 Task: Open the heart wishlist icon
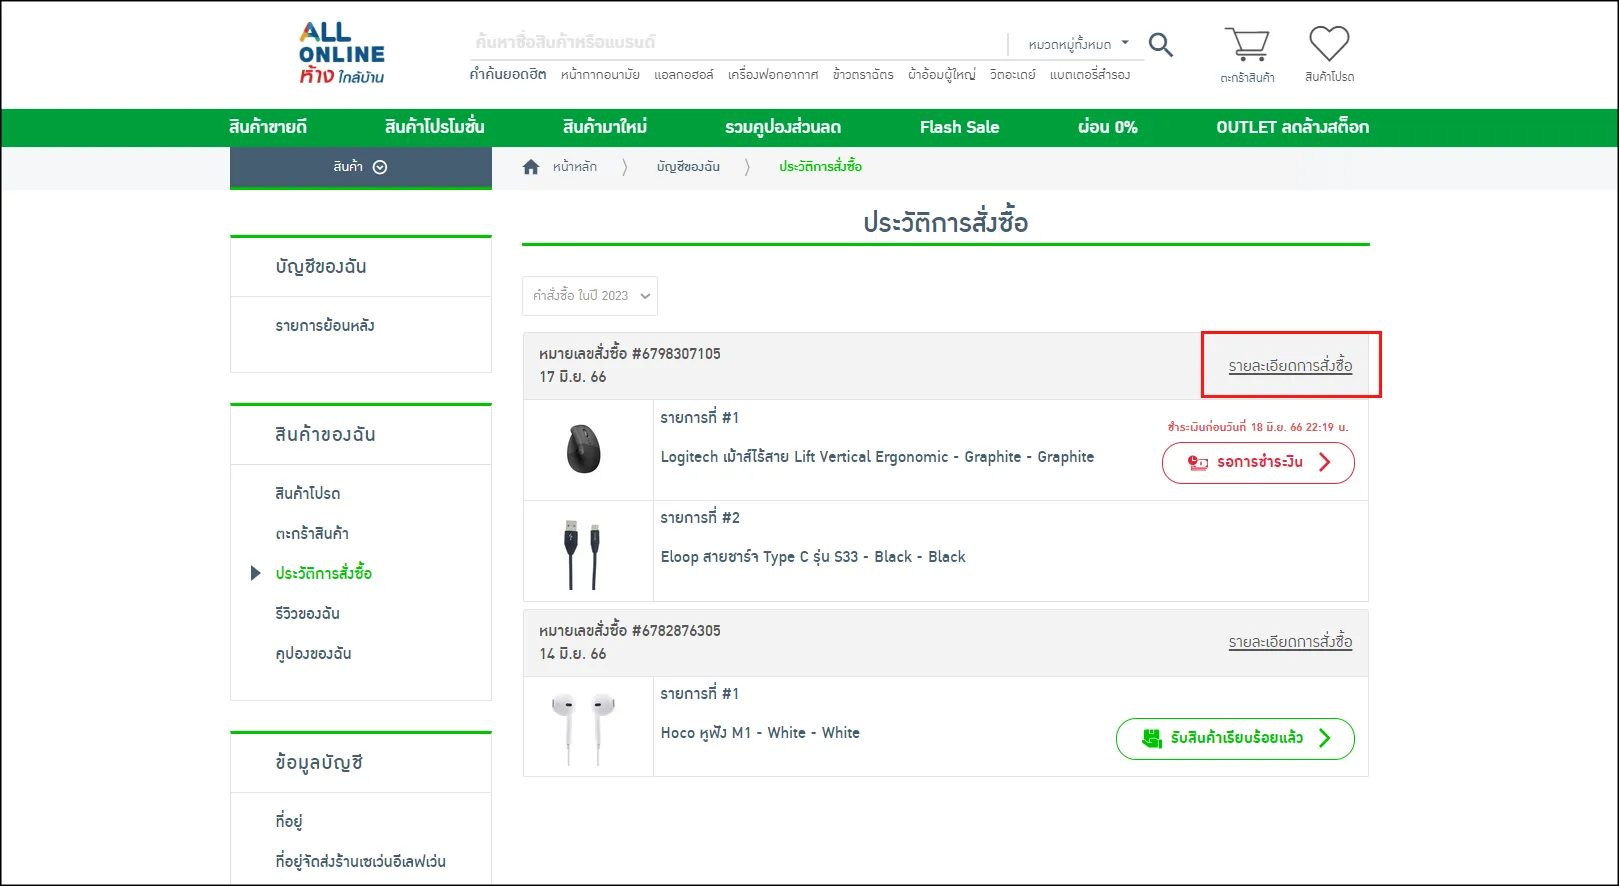point(1329,45)
